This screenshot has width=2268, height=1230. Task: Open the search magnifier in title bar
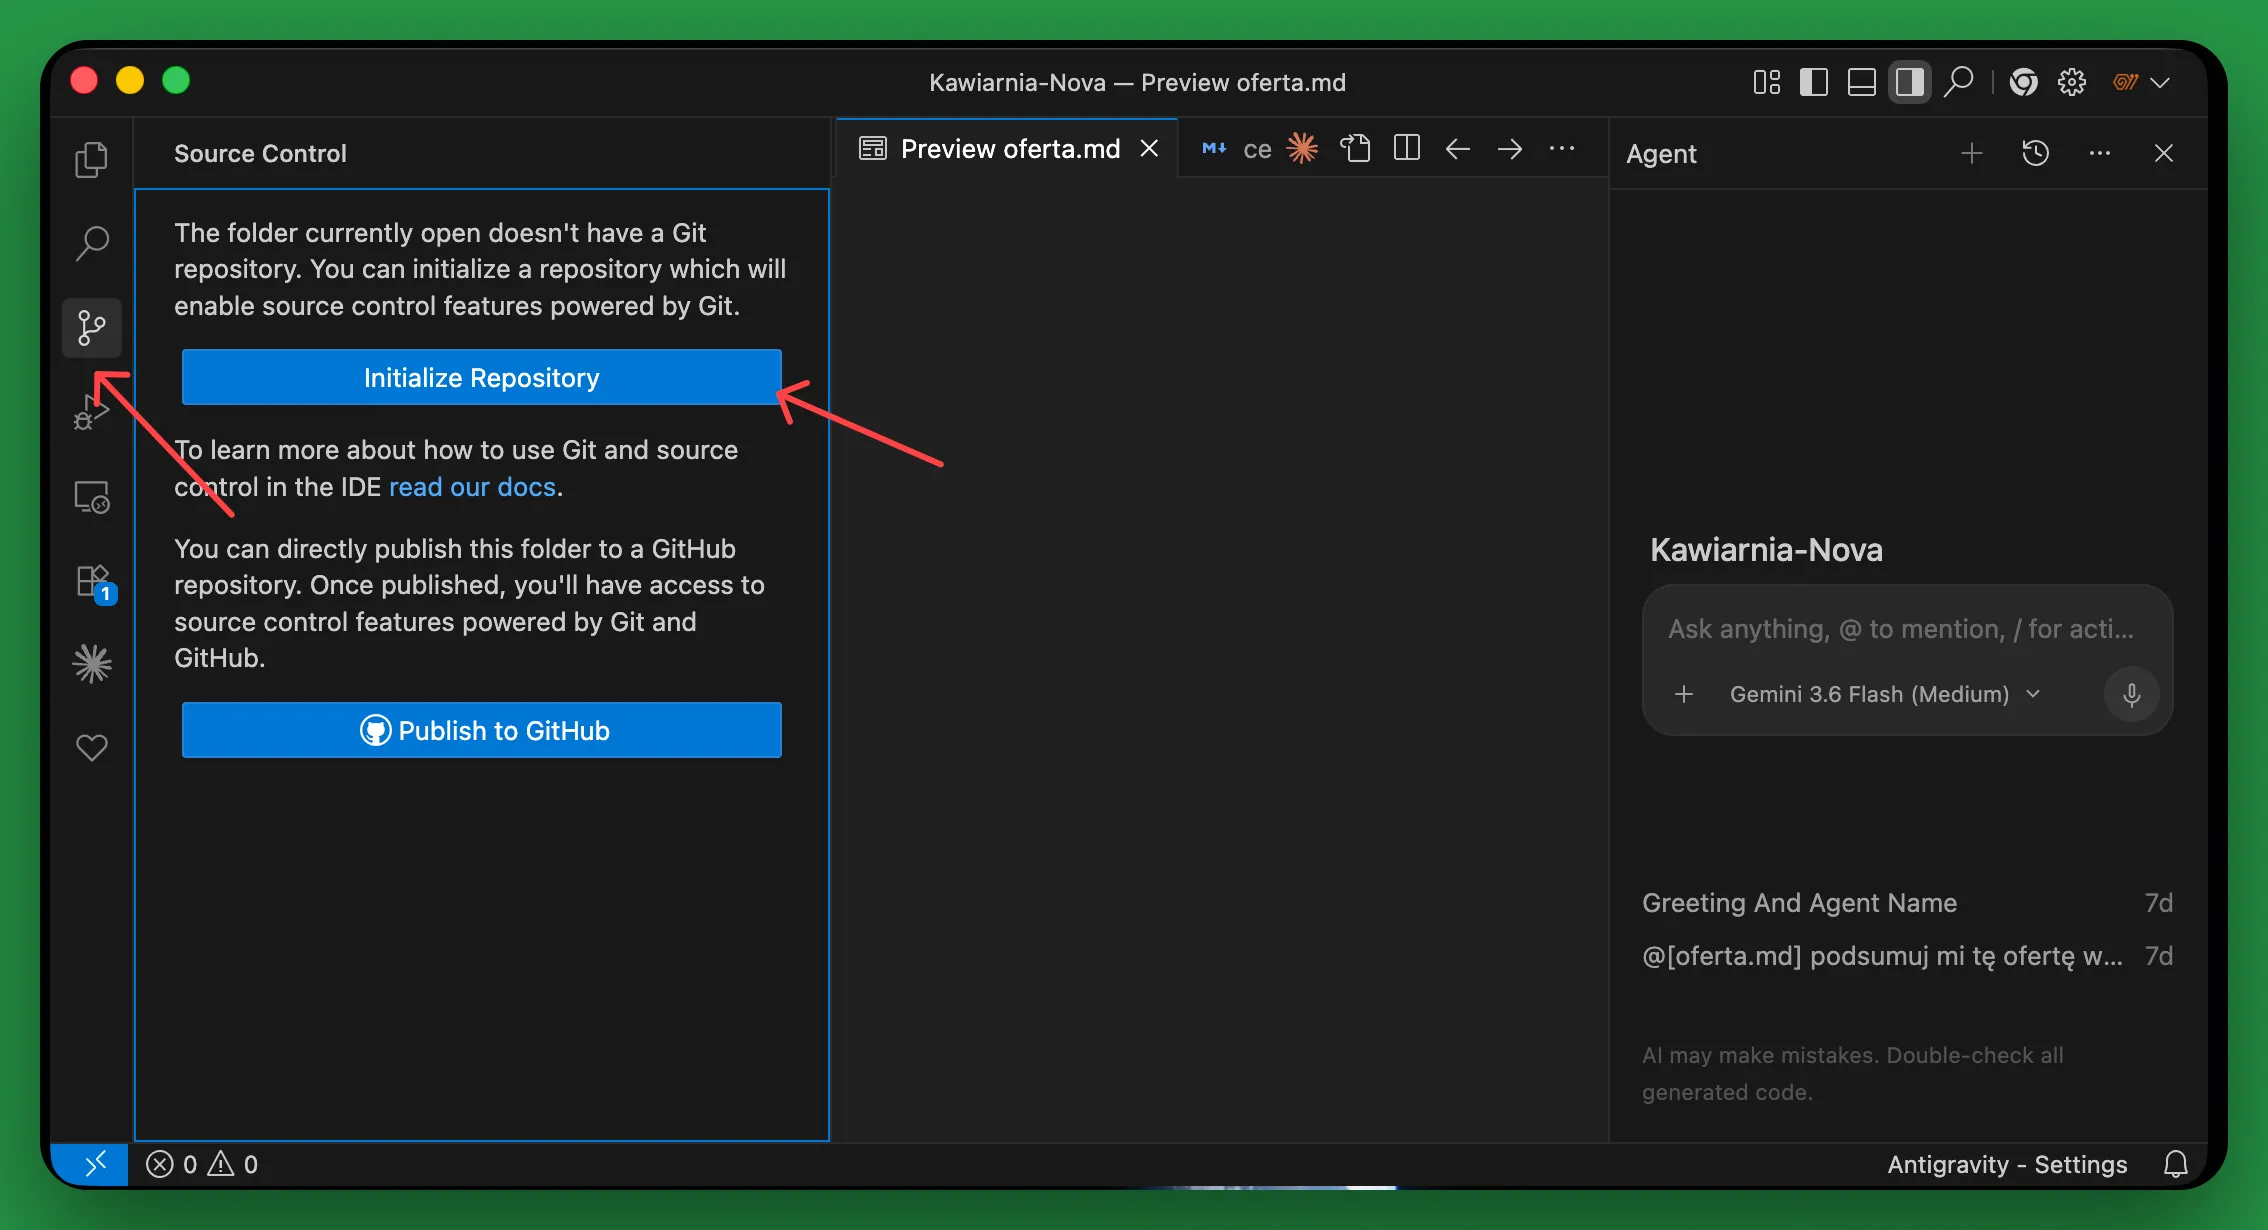point(1959,82)
